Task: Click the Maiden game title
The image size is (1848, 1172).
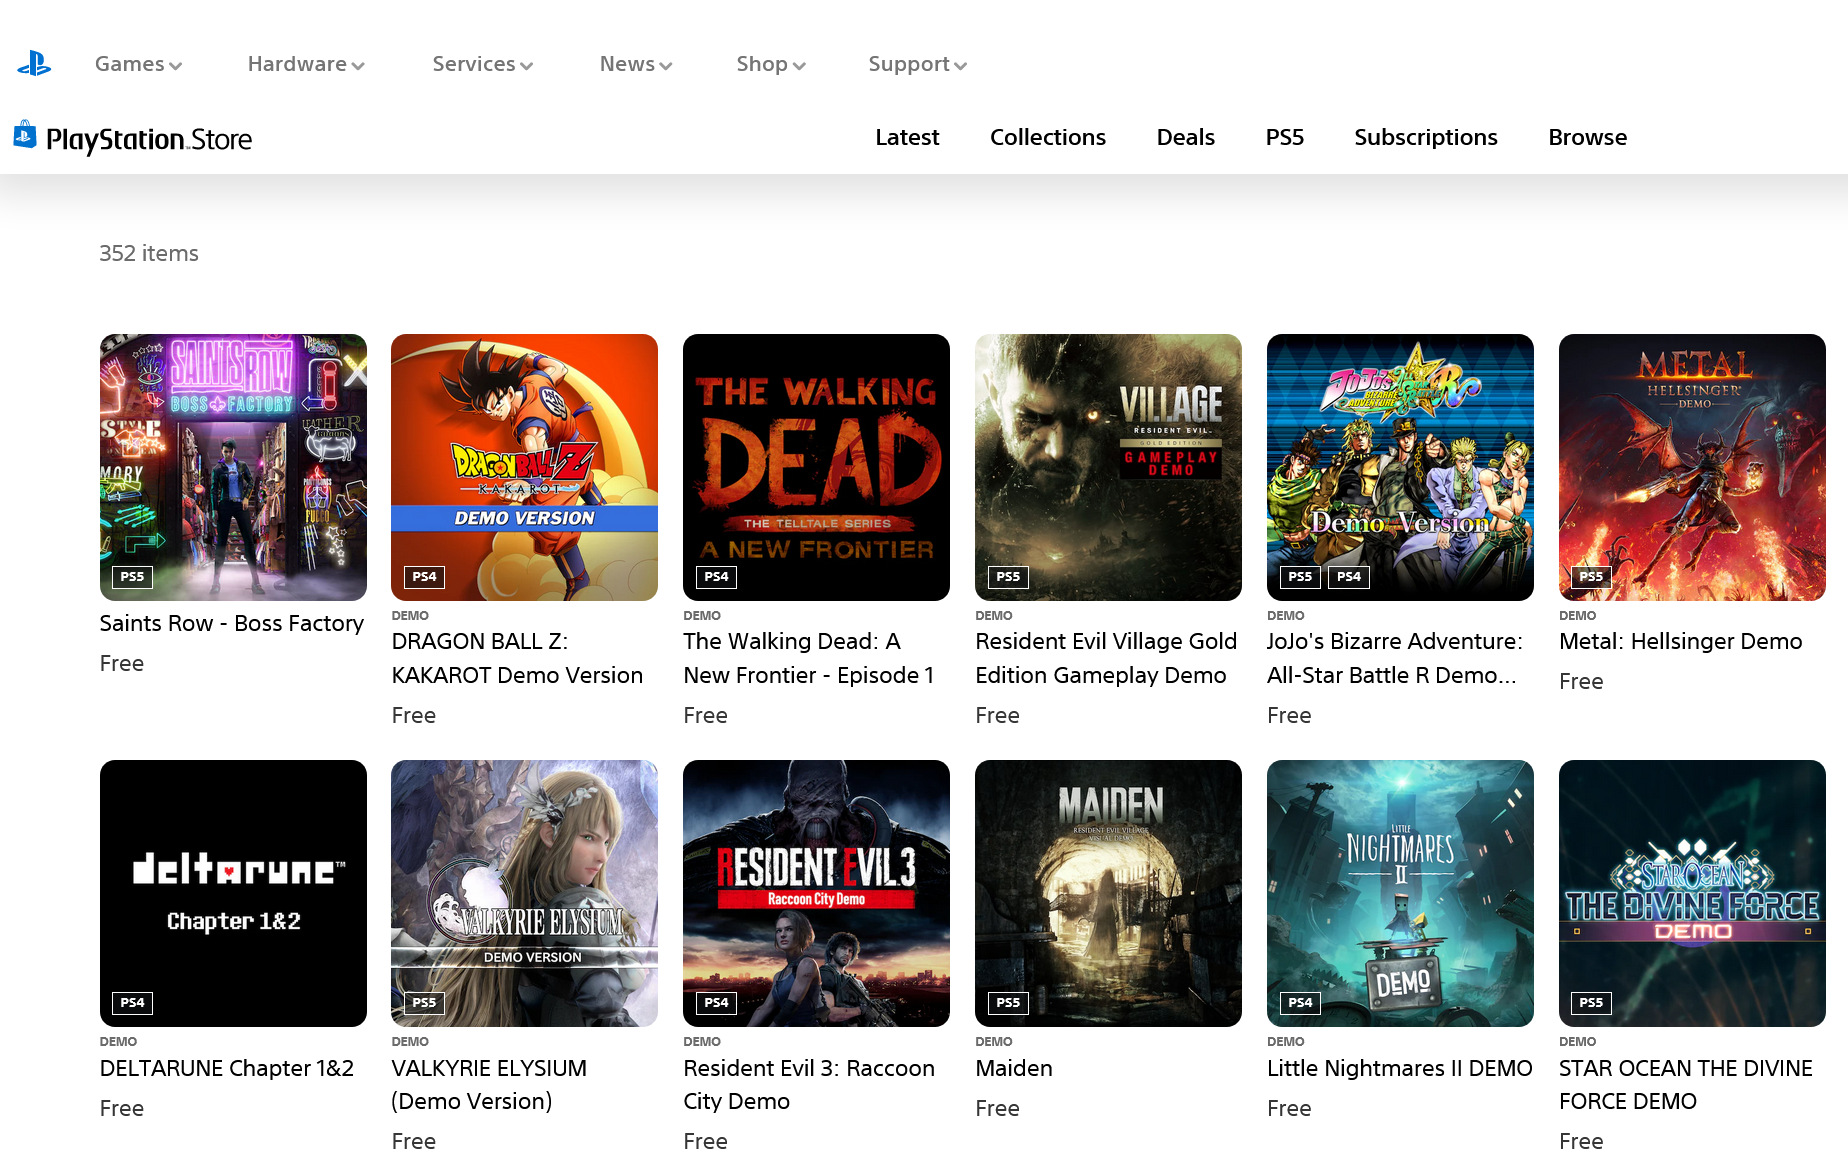Action: 1014,1068
